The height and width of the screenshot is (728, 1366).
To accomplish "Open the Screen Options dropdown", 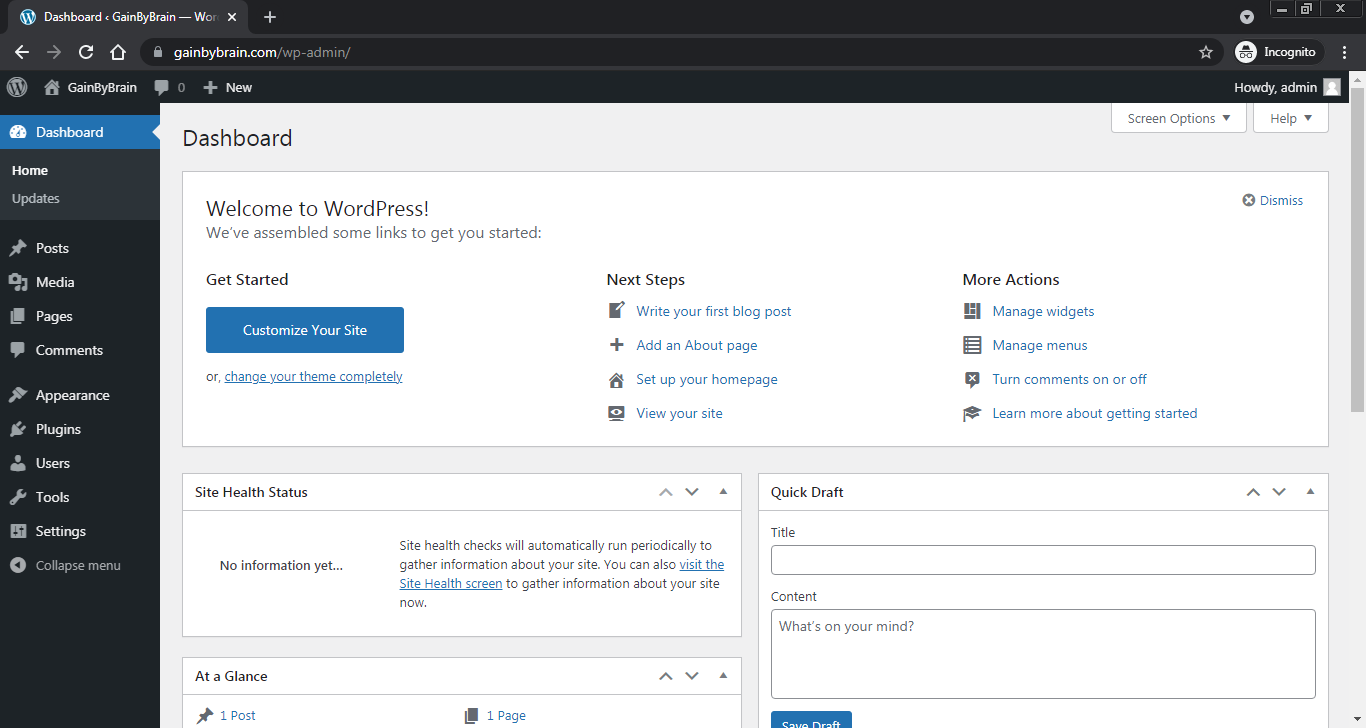I will (x=1179, y=118).
